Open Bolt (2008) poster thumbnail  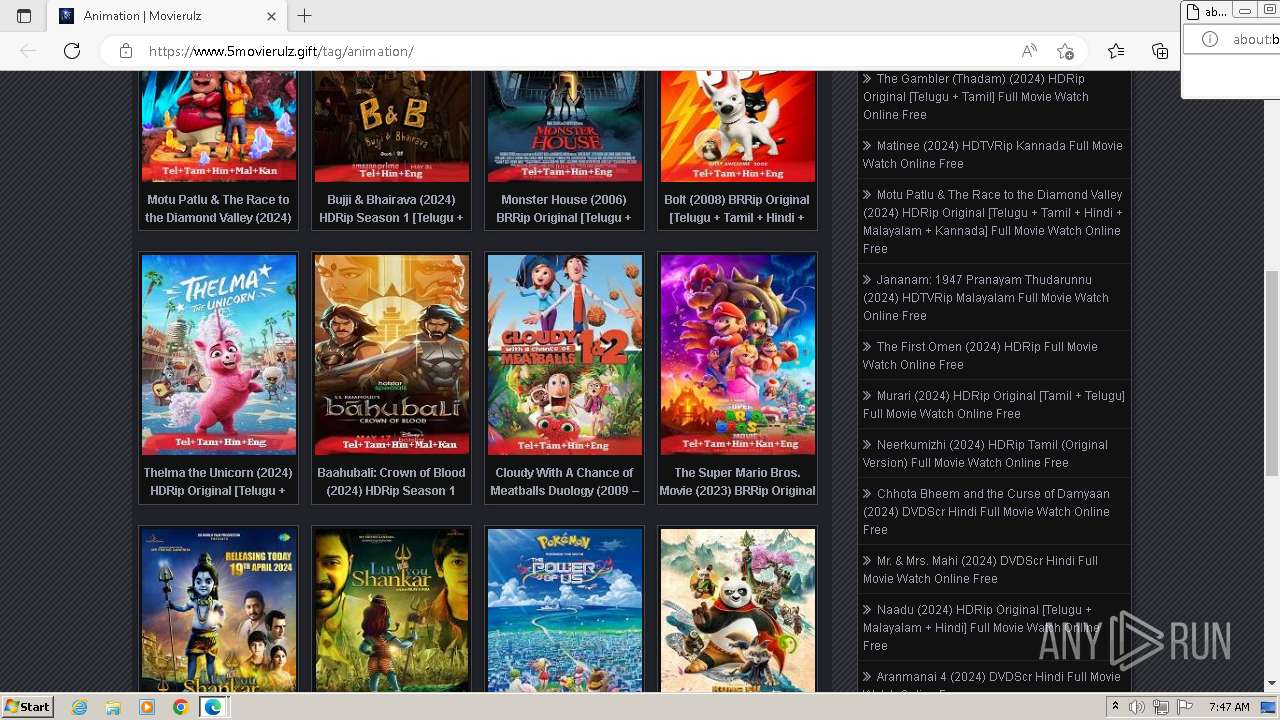point(738,126)
